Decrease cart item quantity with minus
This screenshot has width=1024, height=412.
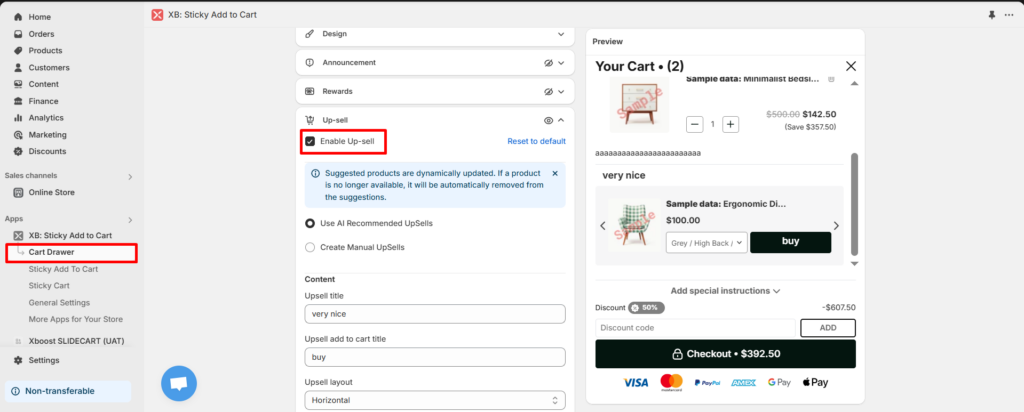pos(694,124)
